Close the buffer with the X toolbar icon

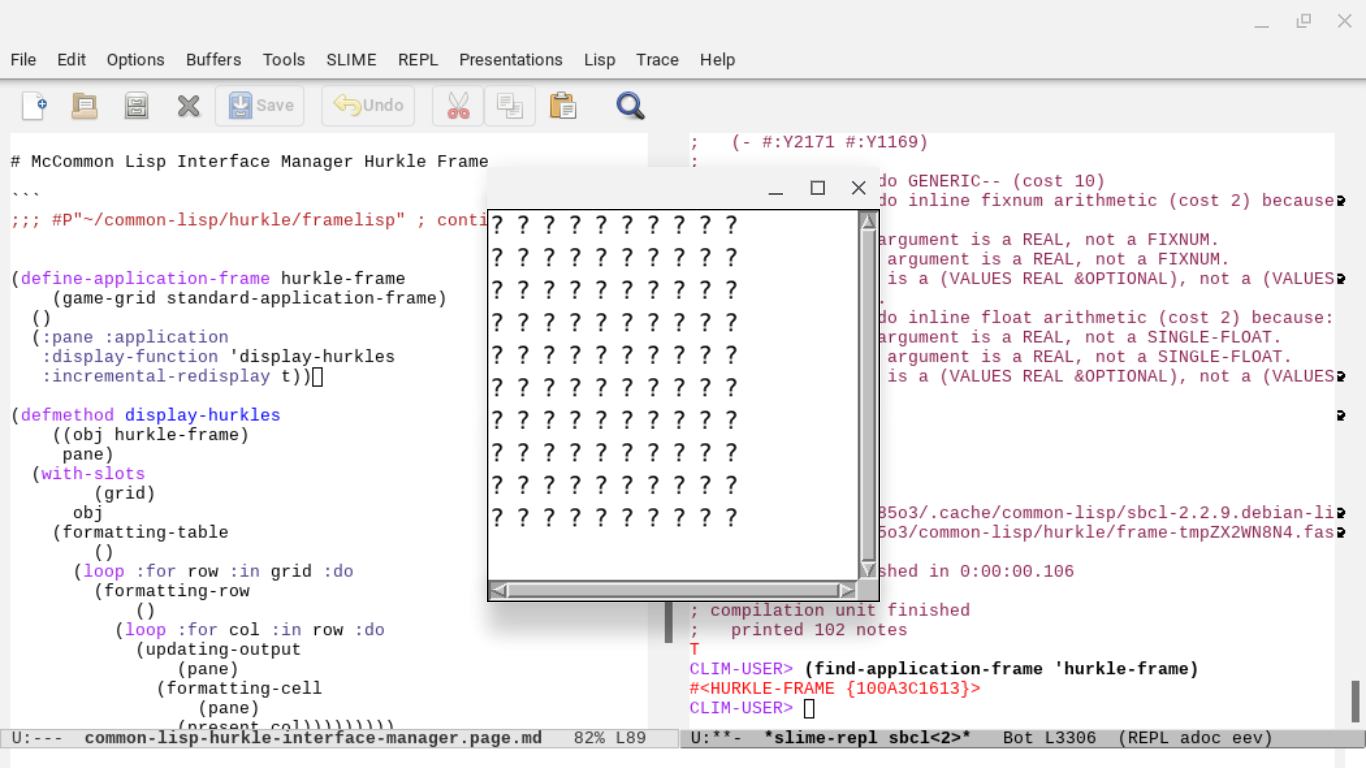tap(189, 106)
